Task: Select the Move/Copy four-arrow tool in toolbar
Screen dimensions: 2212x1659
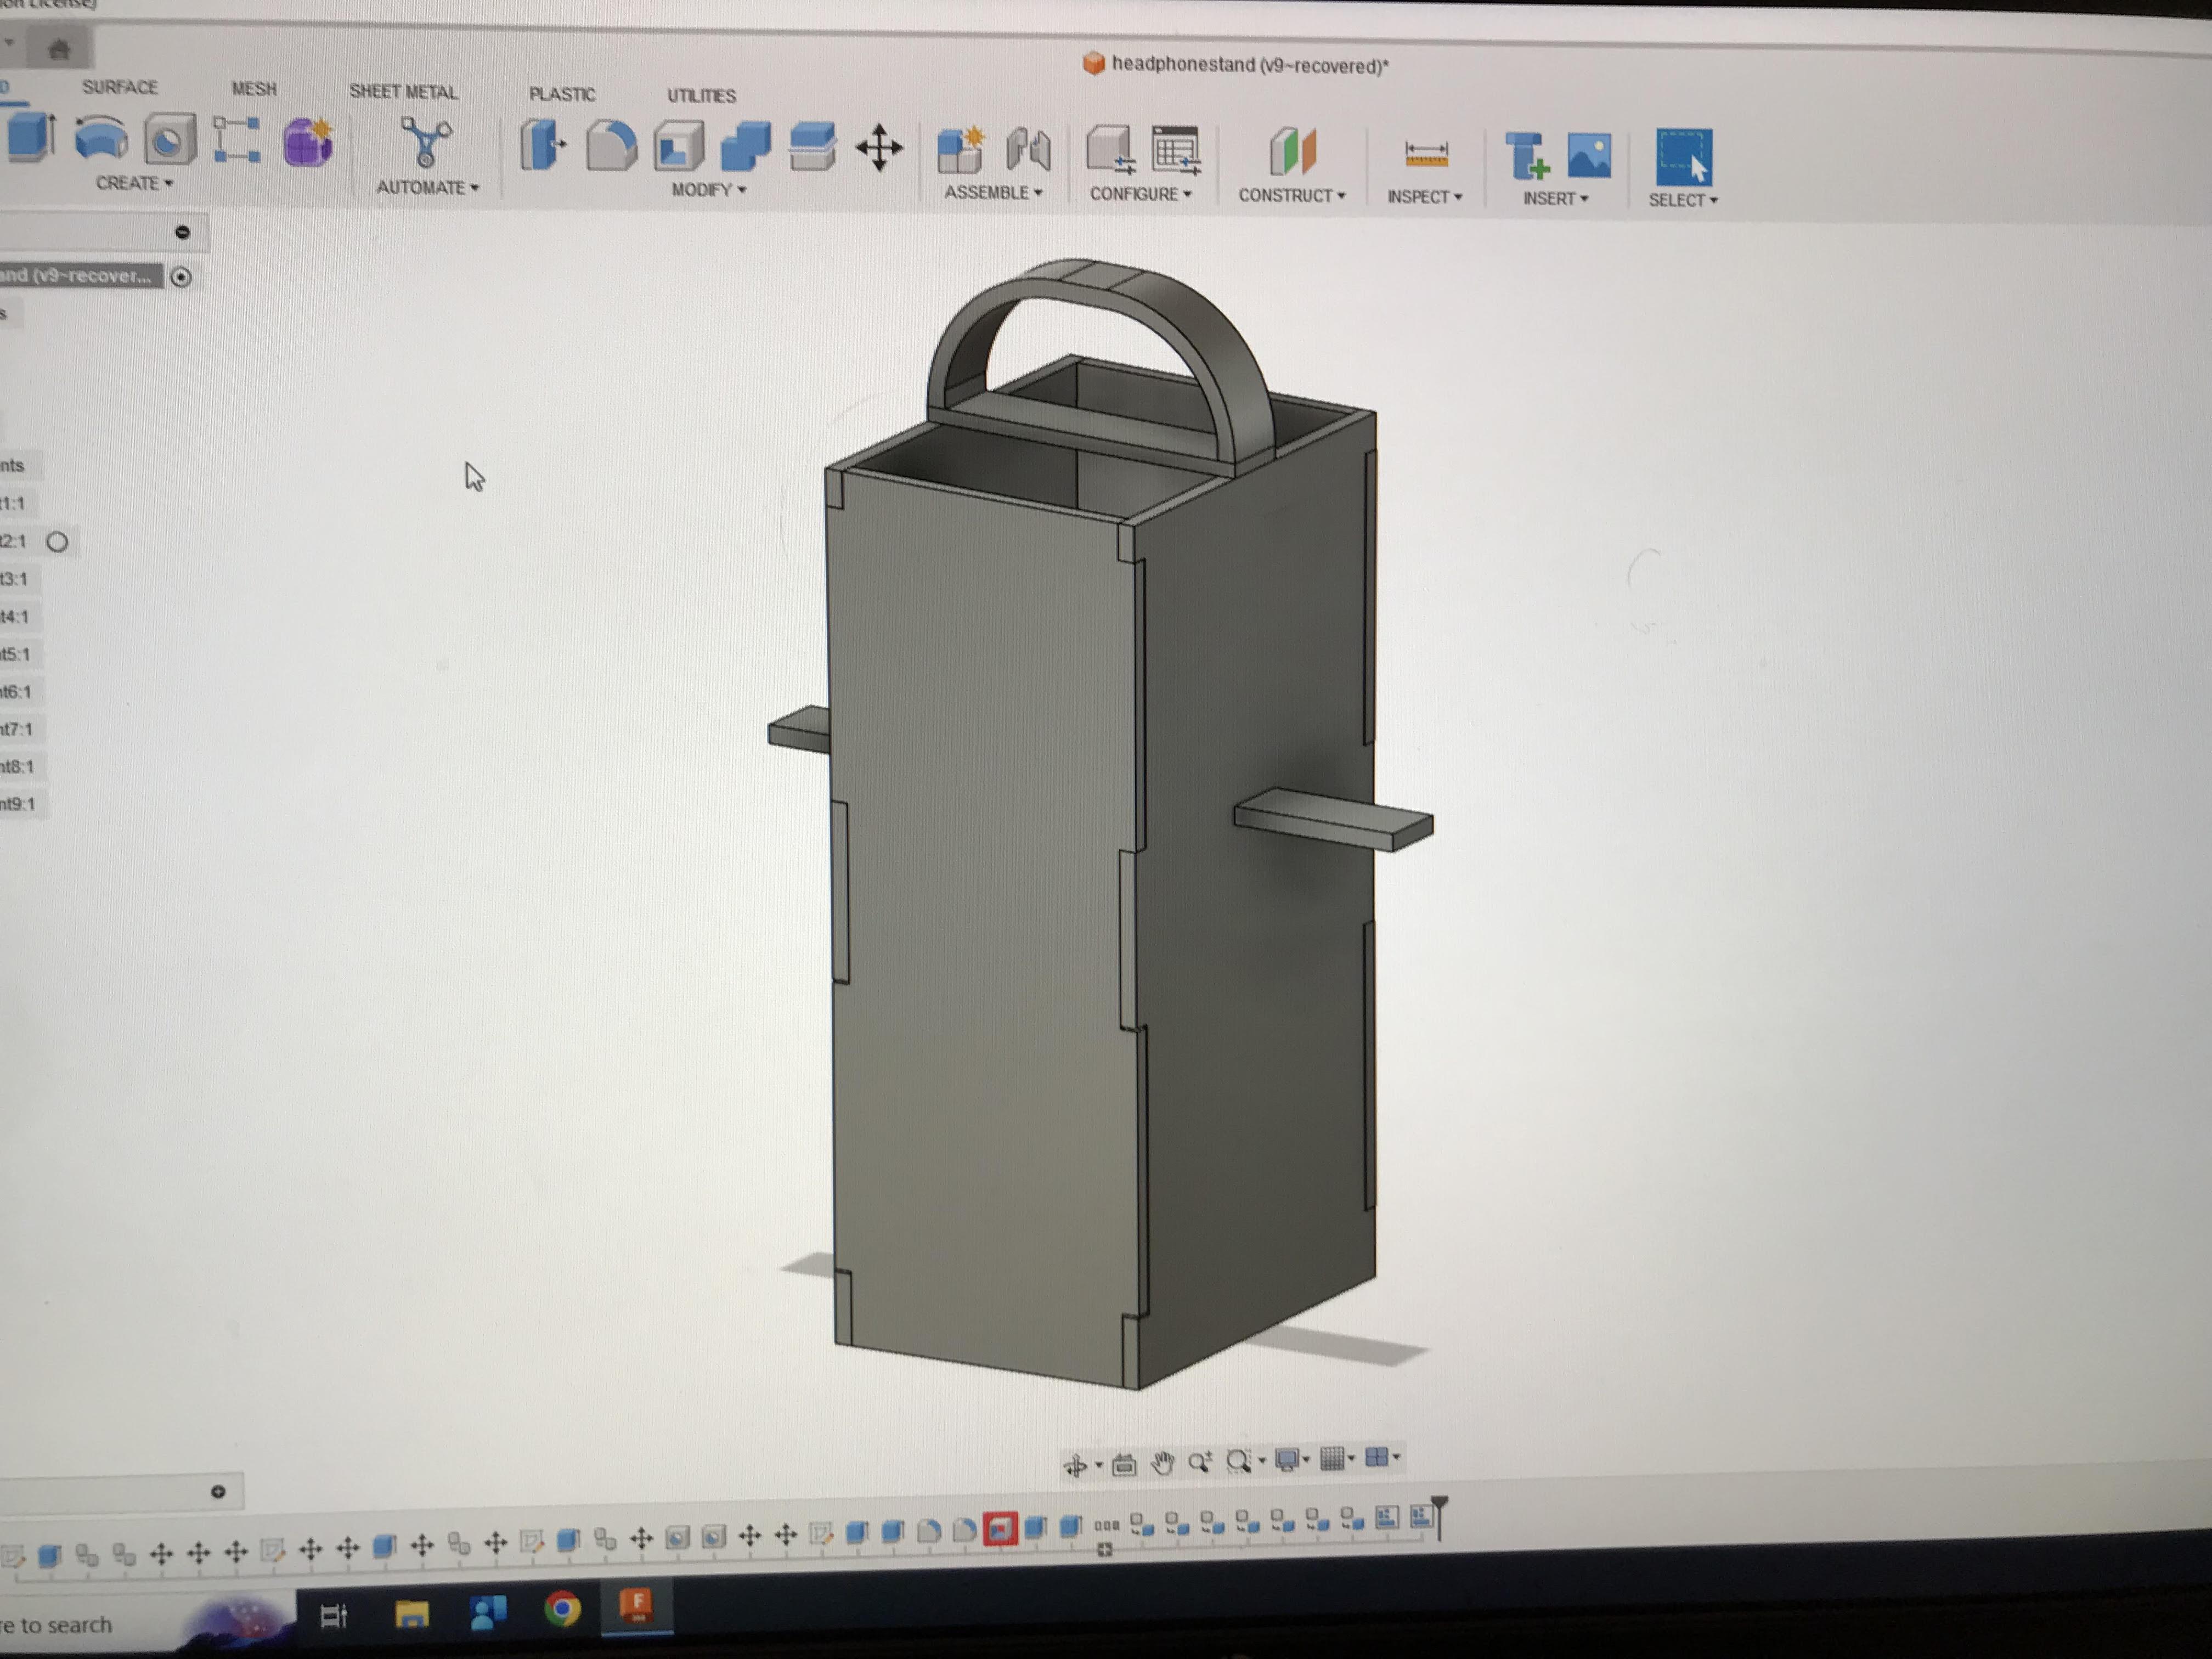Action: point(879,149)
